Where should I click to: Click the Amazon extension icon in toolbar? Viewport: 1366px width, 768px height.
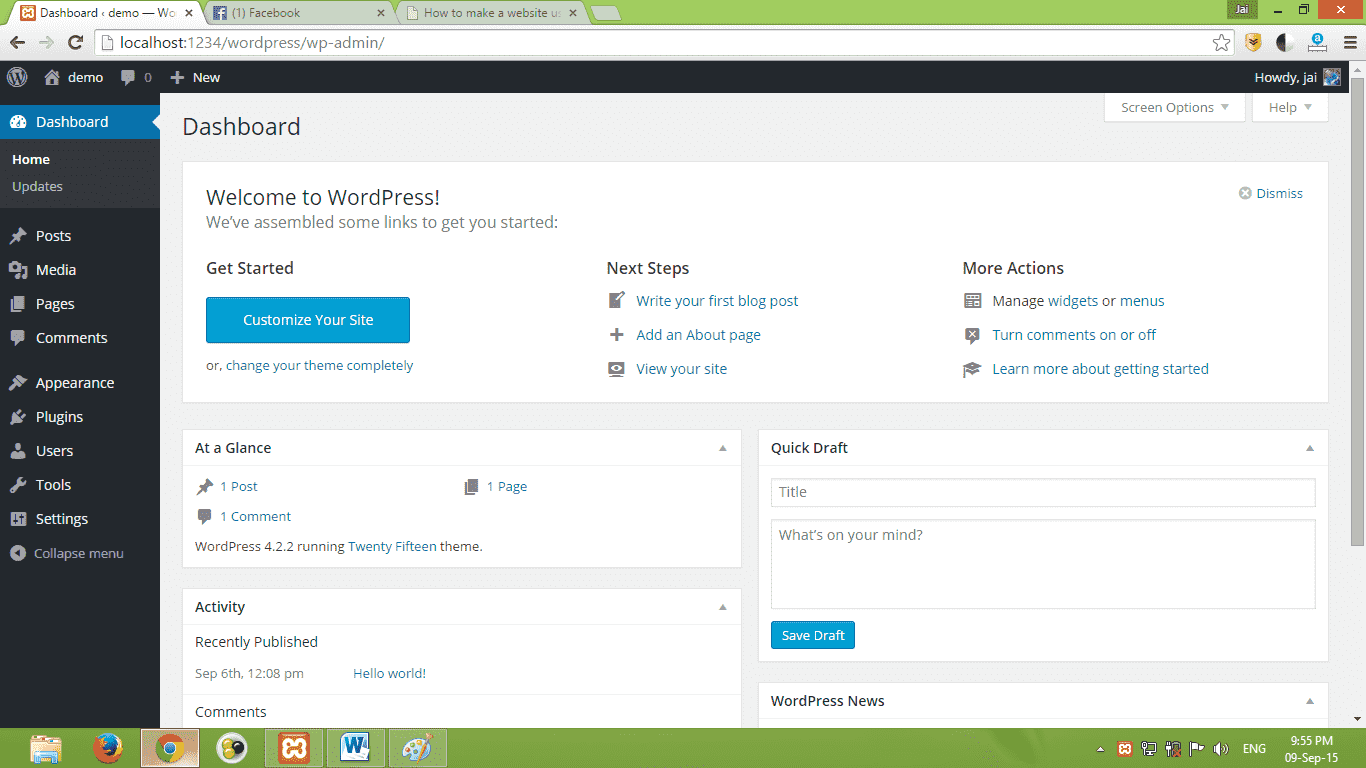tap(1317, 42)
